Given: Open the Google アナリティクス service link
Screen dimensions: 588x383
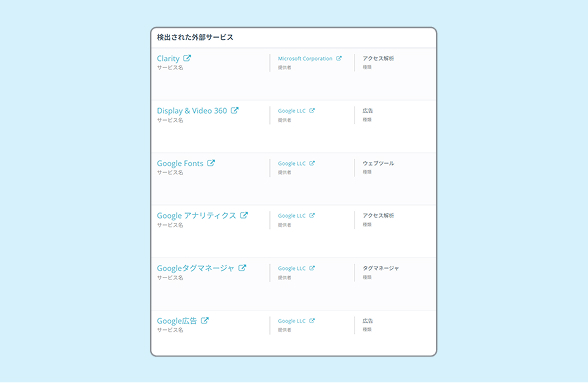Looking at the screenshot, I should [x=196, y=216].
